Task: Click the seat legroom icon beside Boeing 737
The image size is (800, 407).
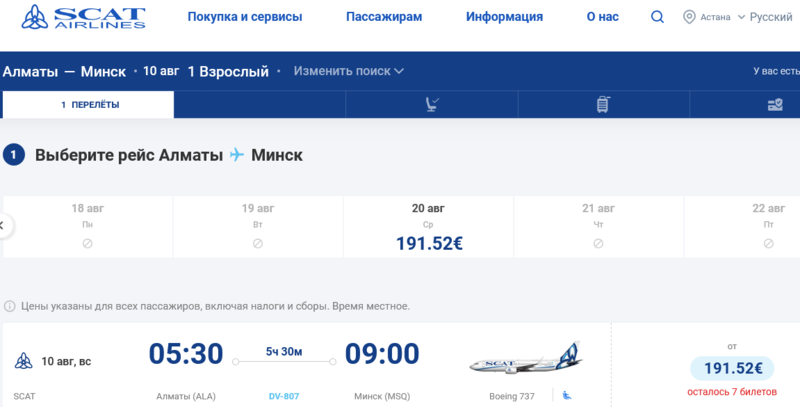Action: coord(566,395)
